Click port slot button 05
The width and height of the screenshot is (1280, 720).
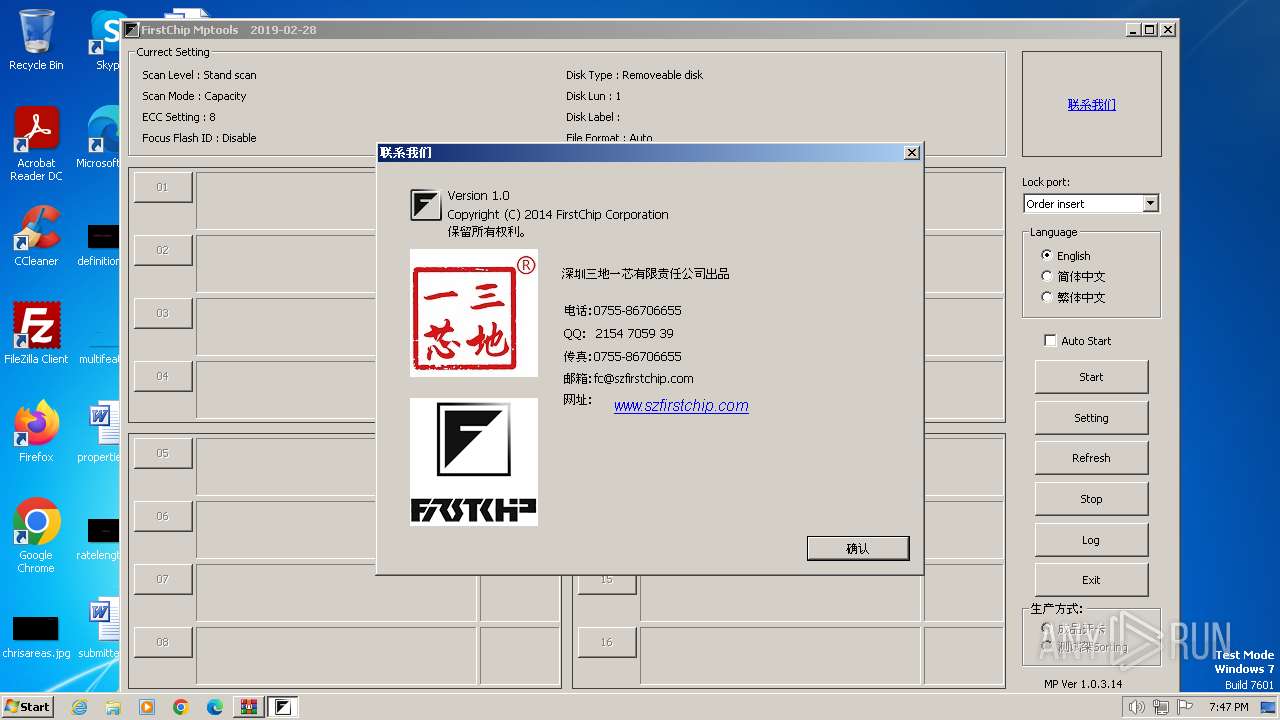pyautogui.click(x=162, y=453)
